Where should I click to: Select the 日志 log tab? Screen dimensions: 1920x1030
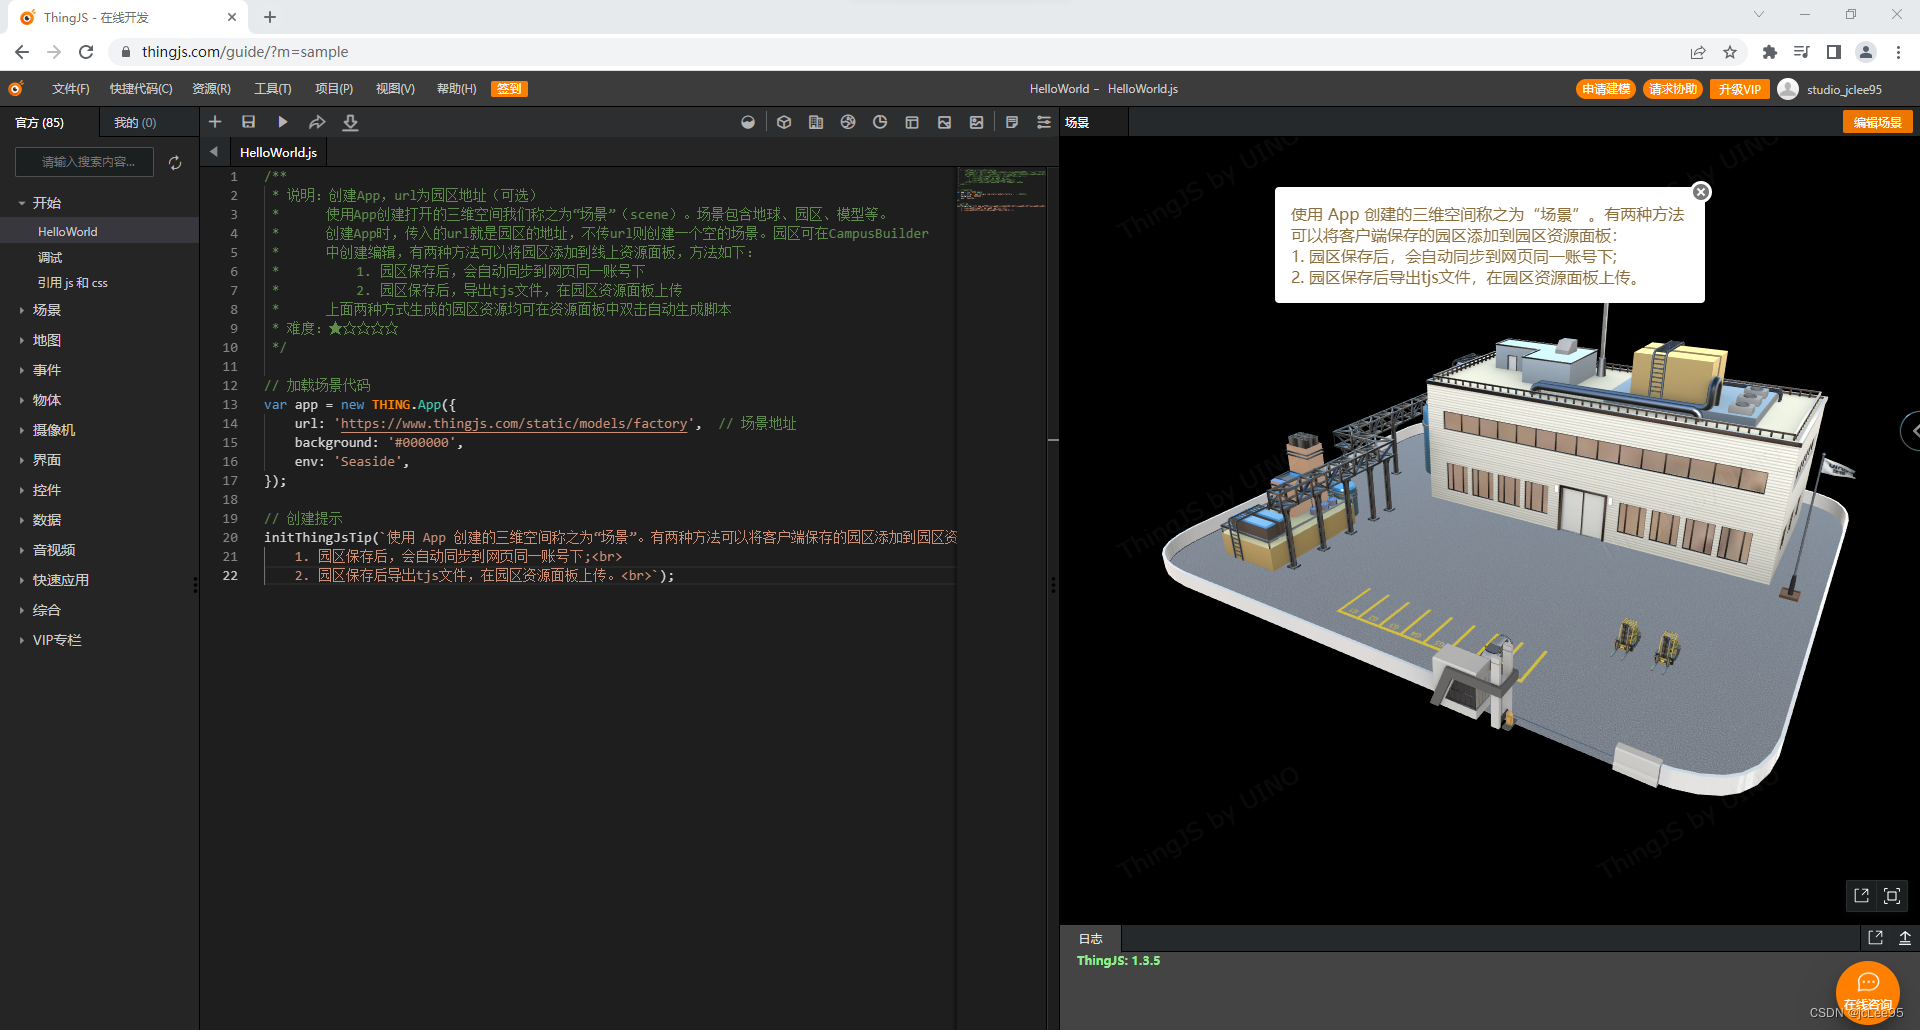click(x=1091, y=939)
